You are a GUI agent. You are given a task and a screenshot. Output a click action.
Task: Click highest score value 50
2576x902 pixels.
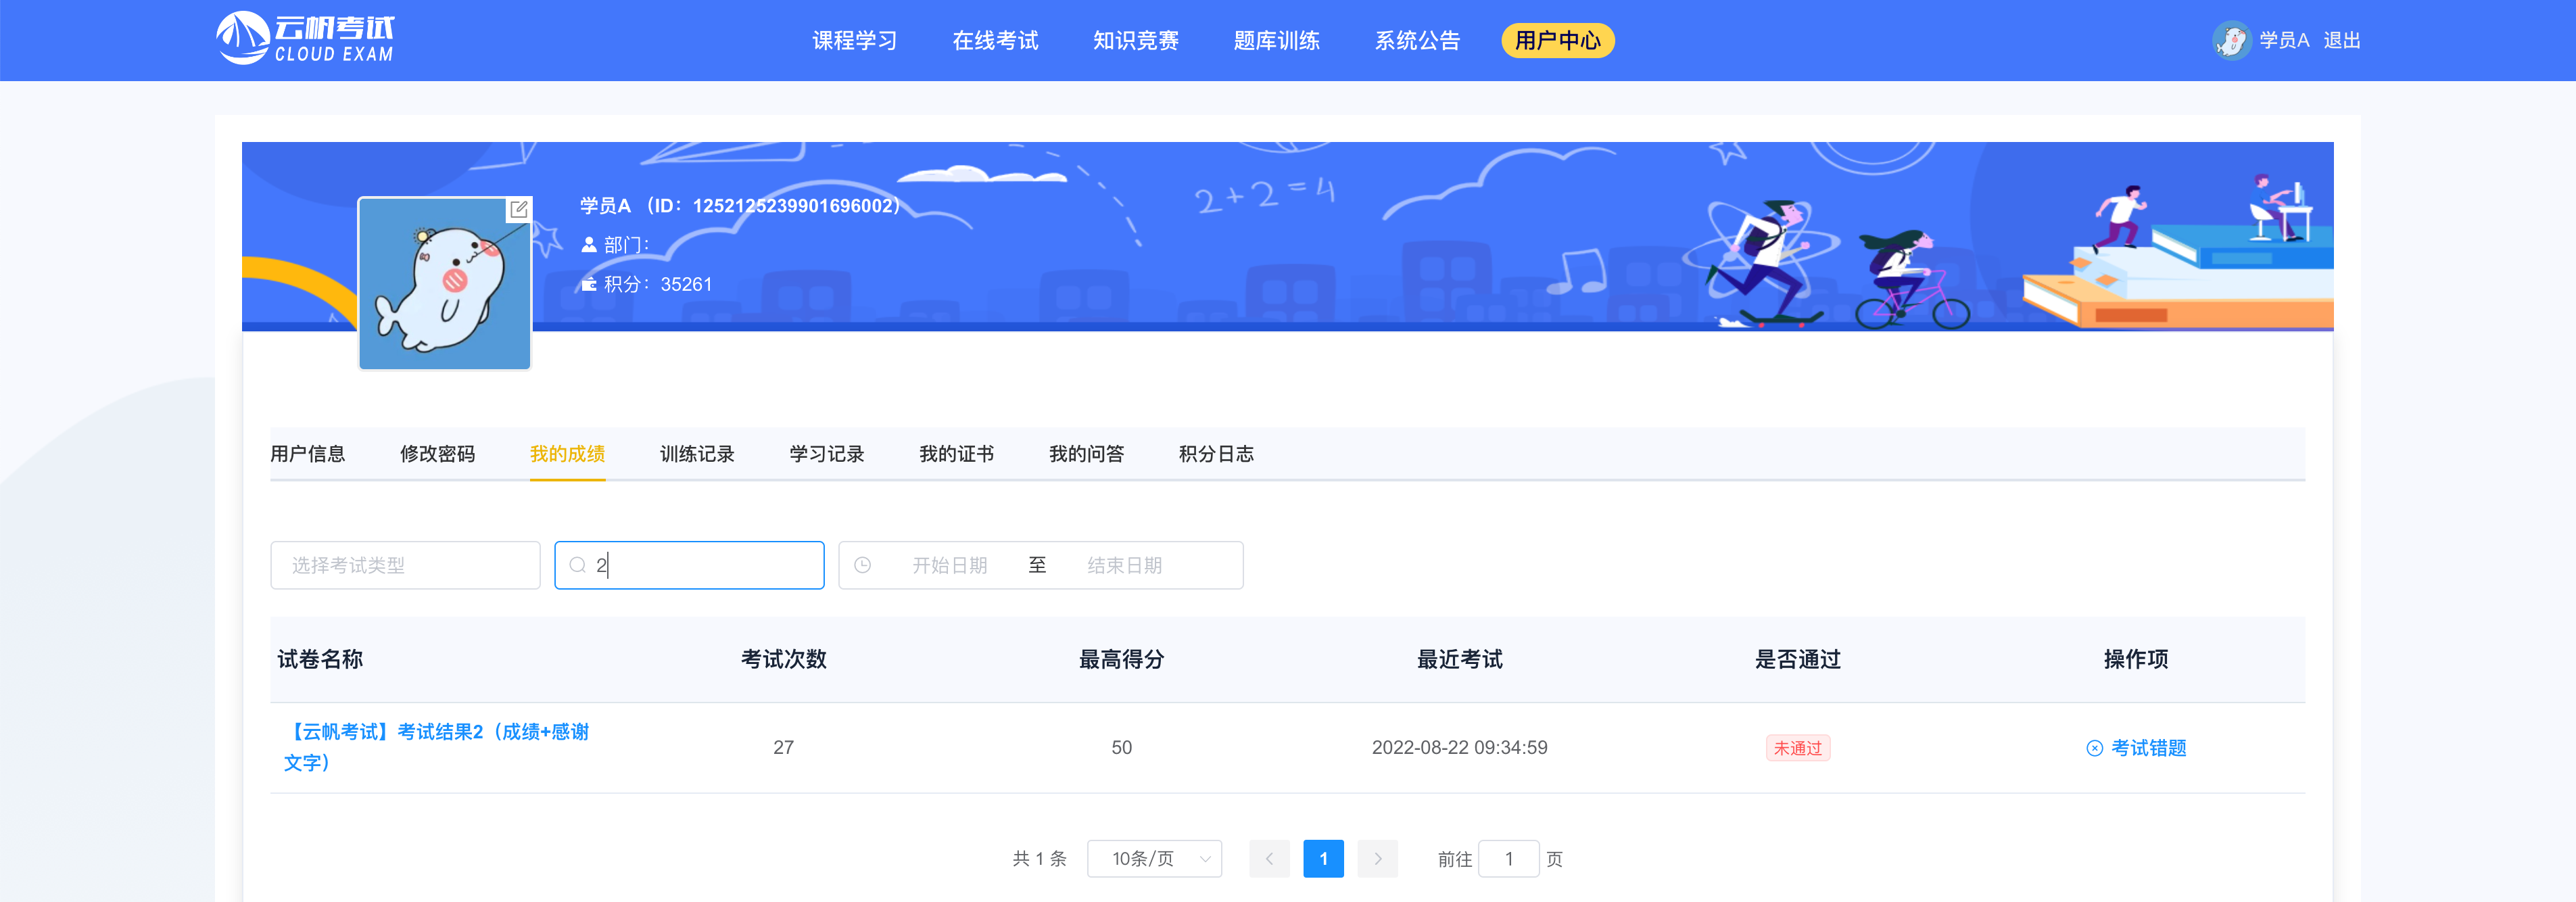tap(1121, 748)
